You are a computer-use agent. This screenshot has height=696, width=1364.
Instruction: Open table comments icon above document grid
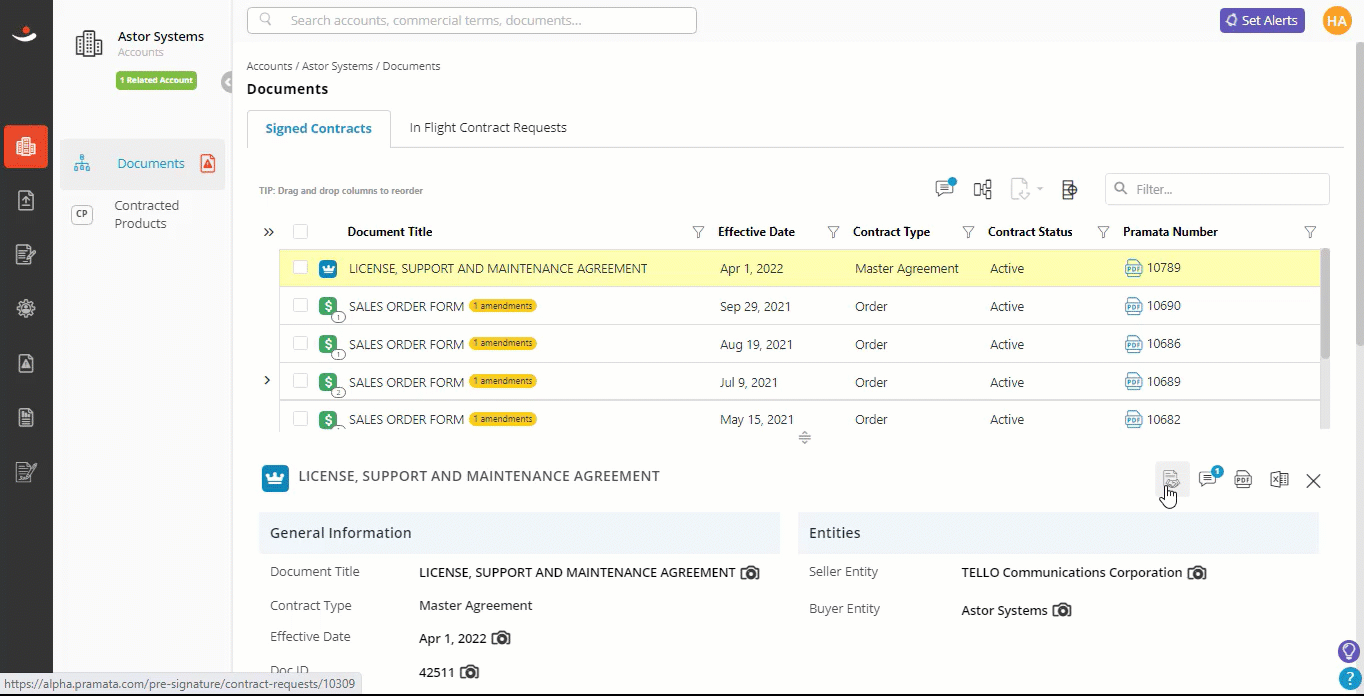pyautogui.click(x=945, y=187)
